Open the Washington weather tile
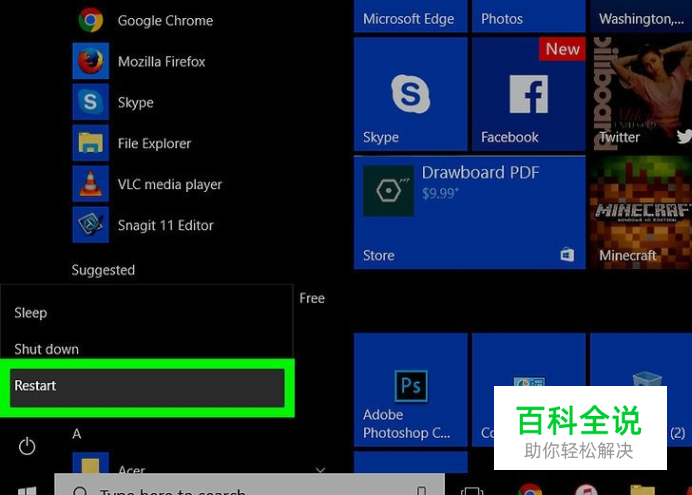 [x=641, y=16]
